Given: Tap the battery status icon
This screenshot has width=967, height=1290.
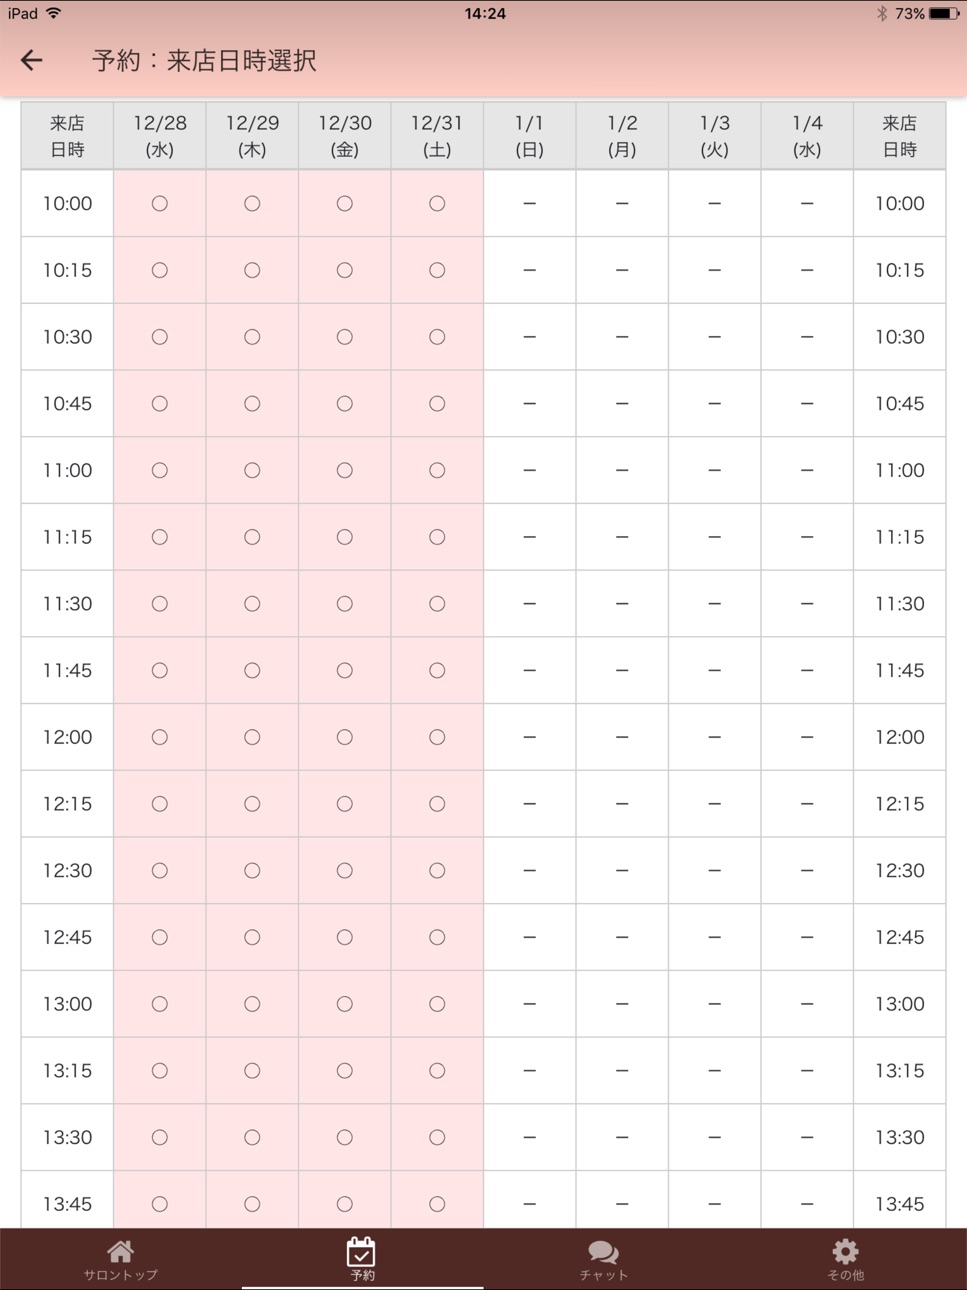Looking at the screenshot, I should click(x=944, y=13).
